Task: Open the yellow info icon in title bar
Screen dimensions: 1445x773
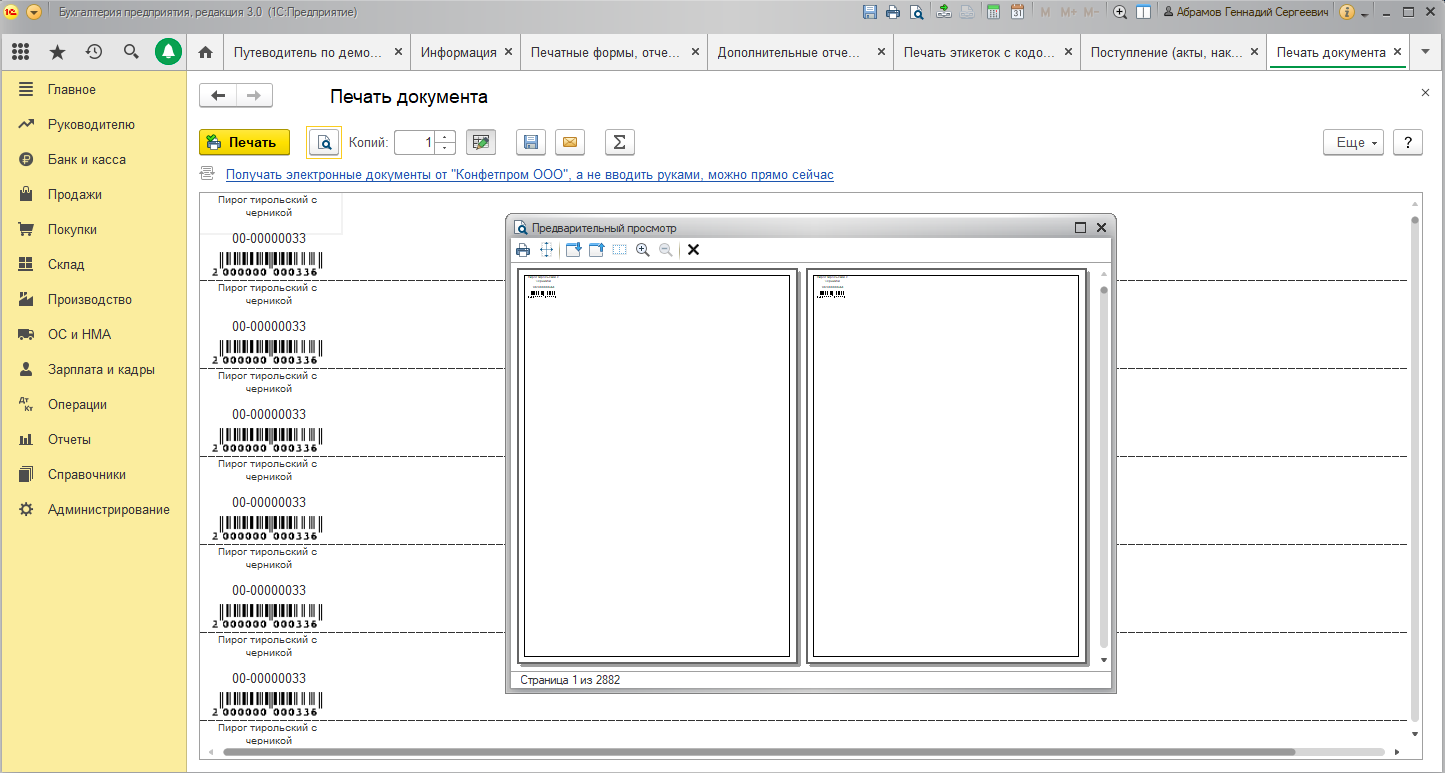Action: [1347, 12]
